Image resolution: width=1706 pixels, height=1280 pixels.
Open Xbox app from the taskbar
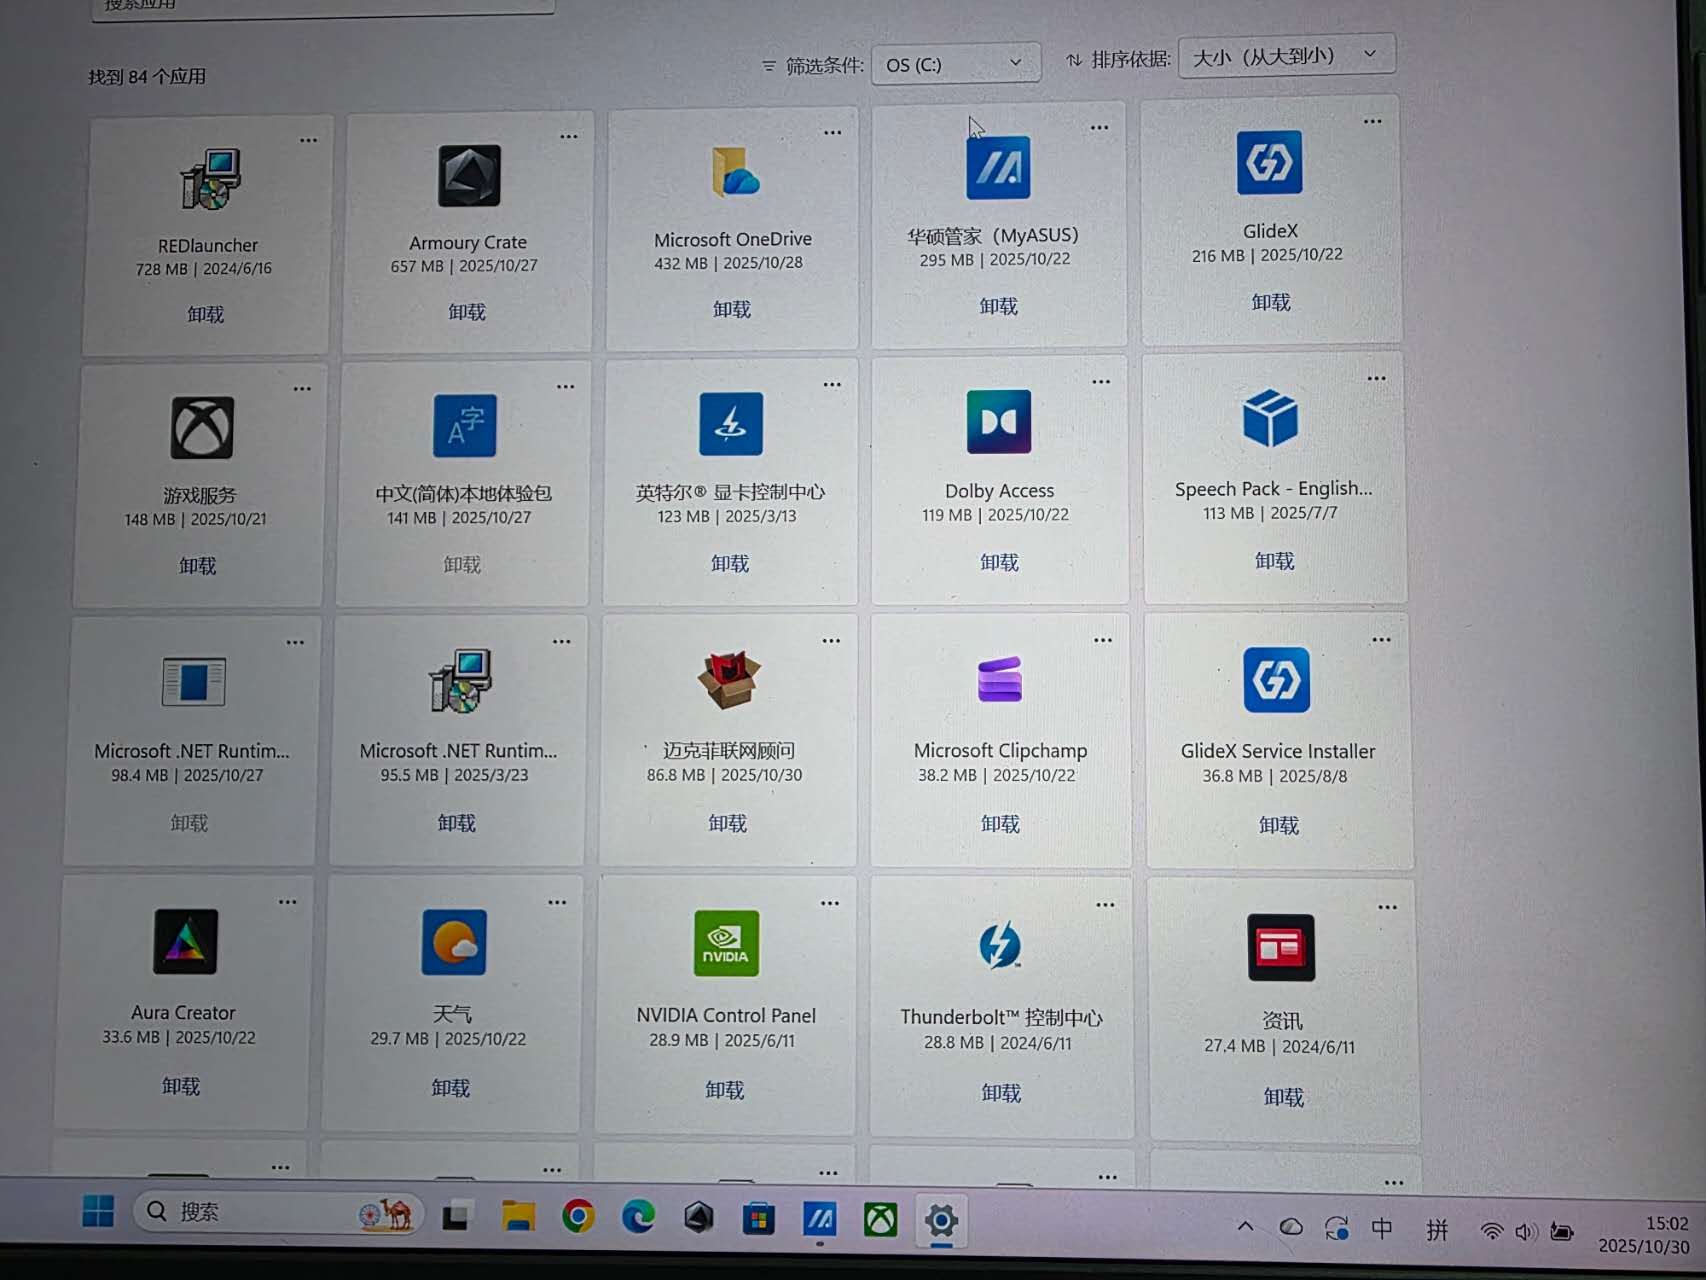pyautogui.click(x=881, y=1220)
